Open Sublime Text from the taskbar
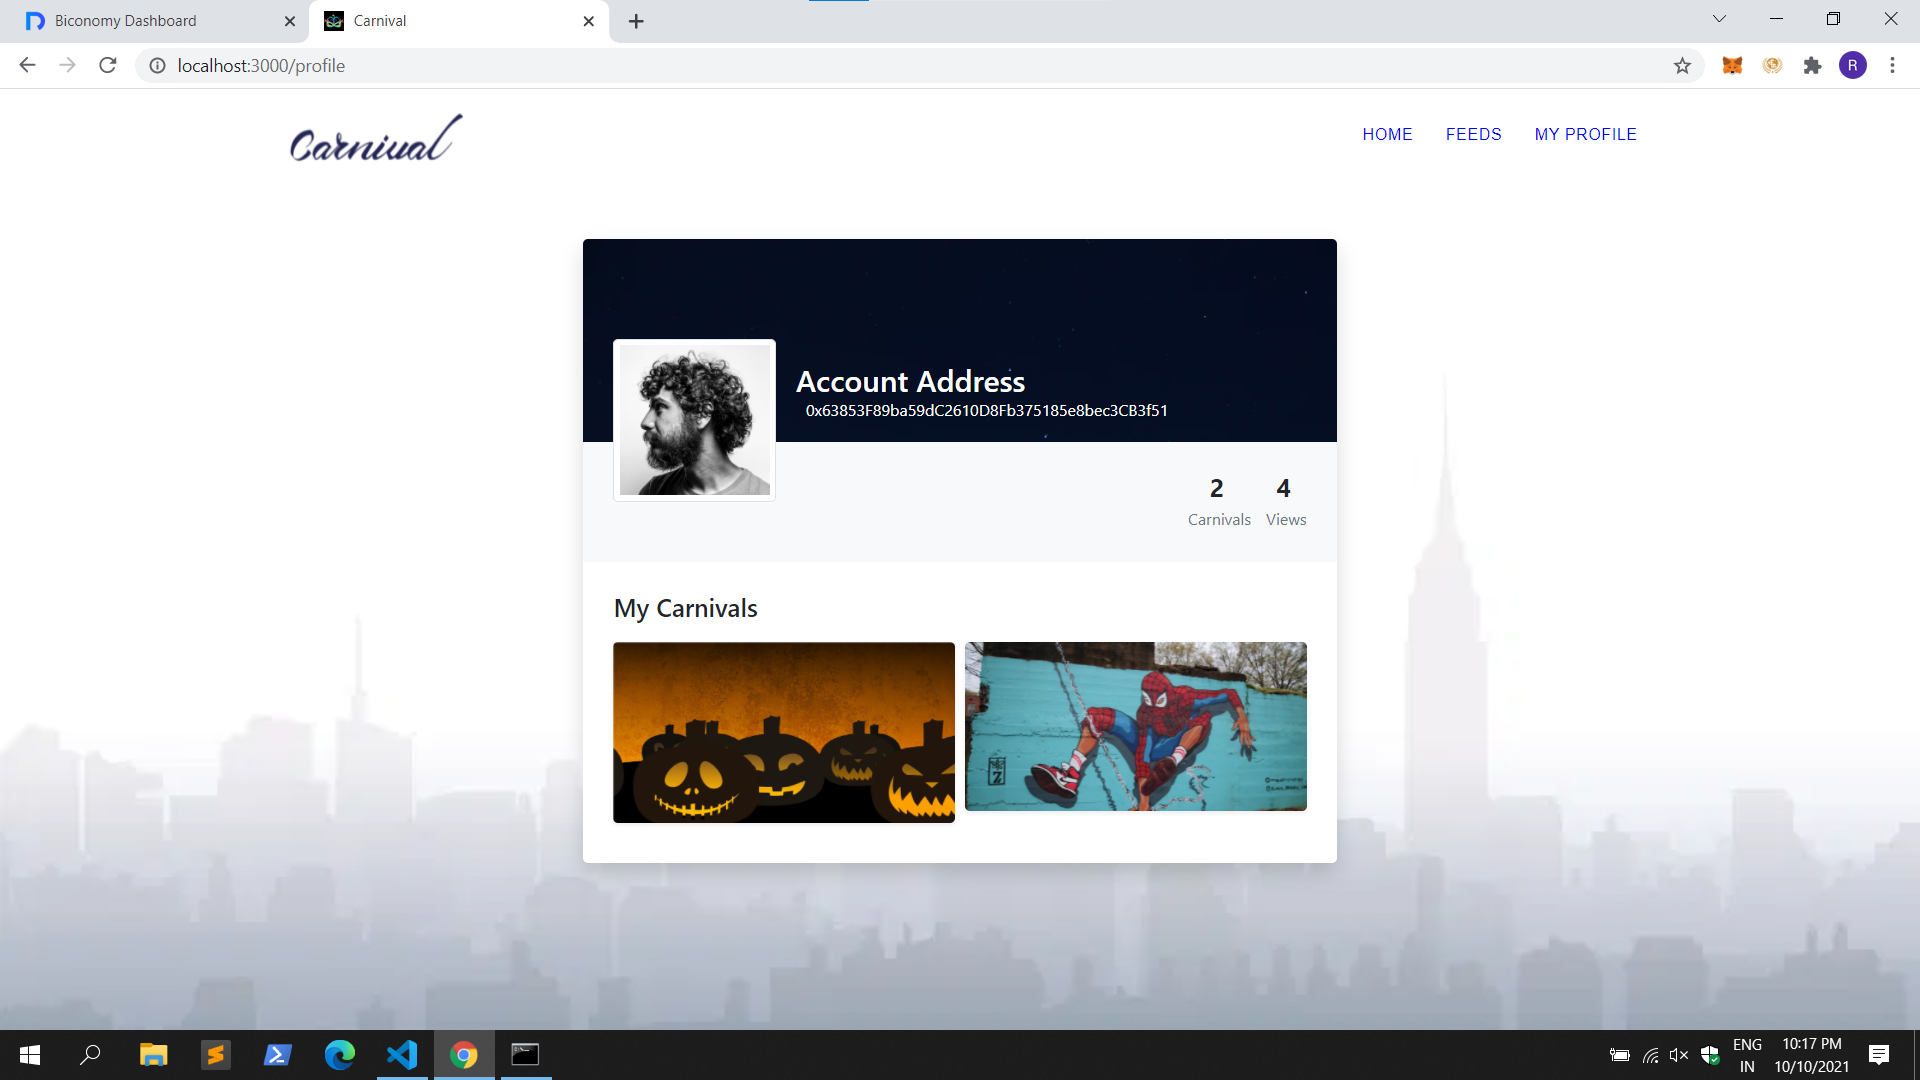 [215, 1055]
